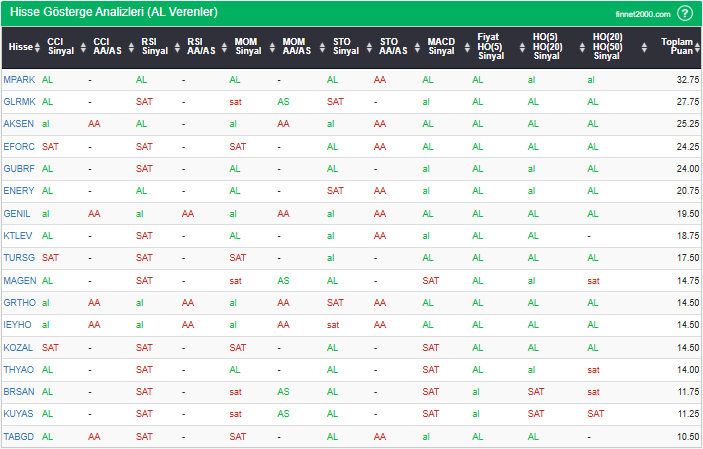The width and height of the screenshot is (703, 449).
Task: Open the MPARK stock link
Action: (18, 79)
